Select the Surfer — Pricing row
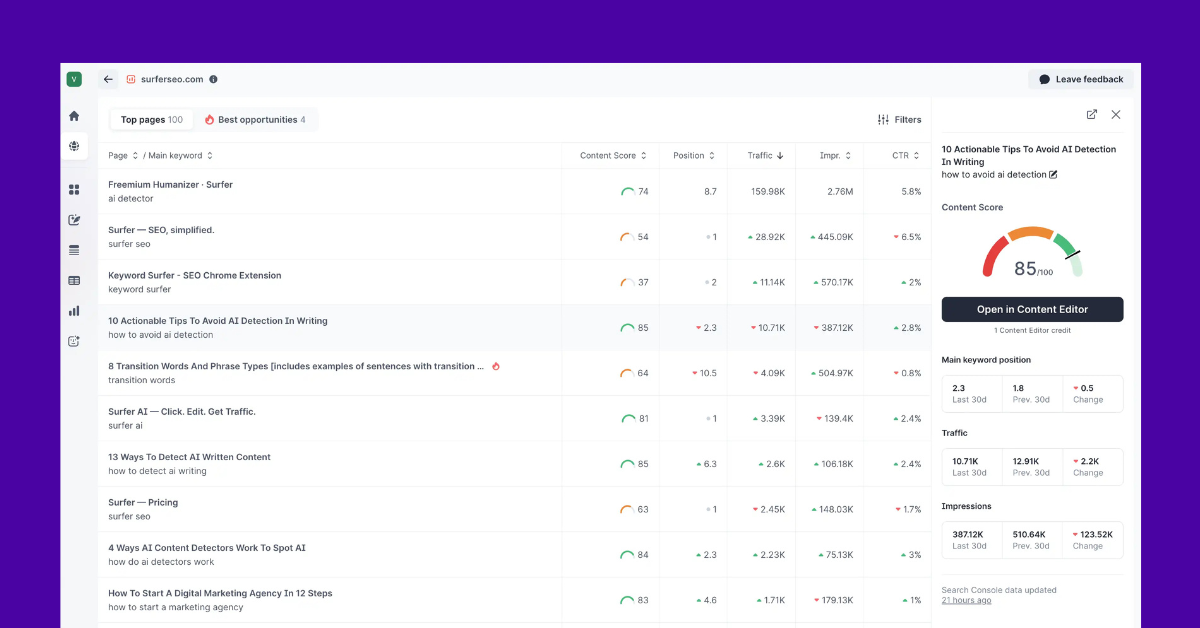The image size is (1200, 628). [x=143, y=503]
